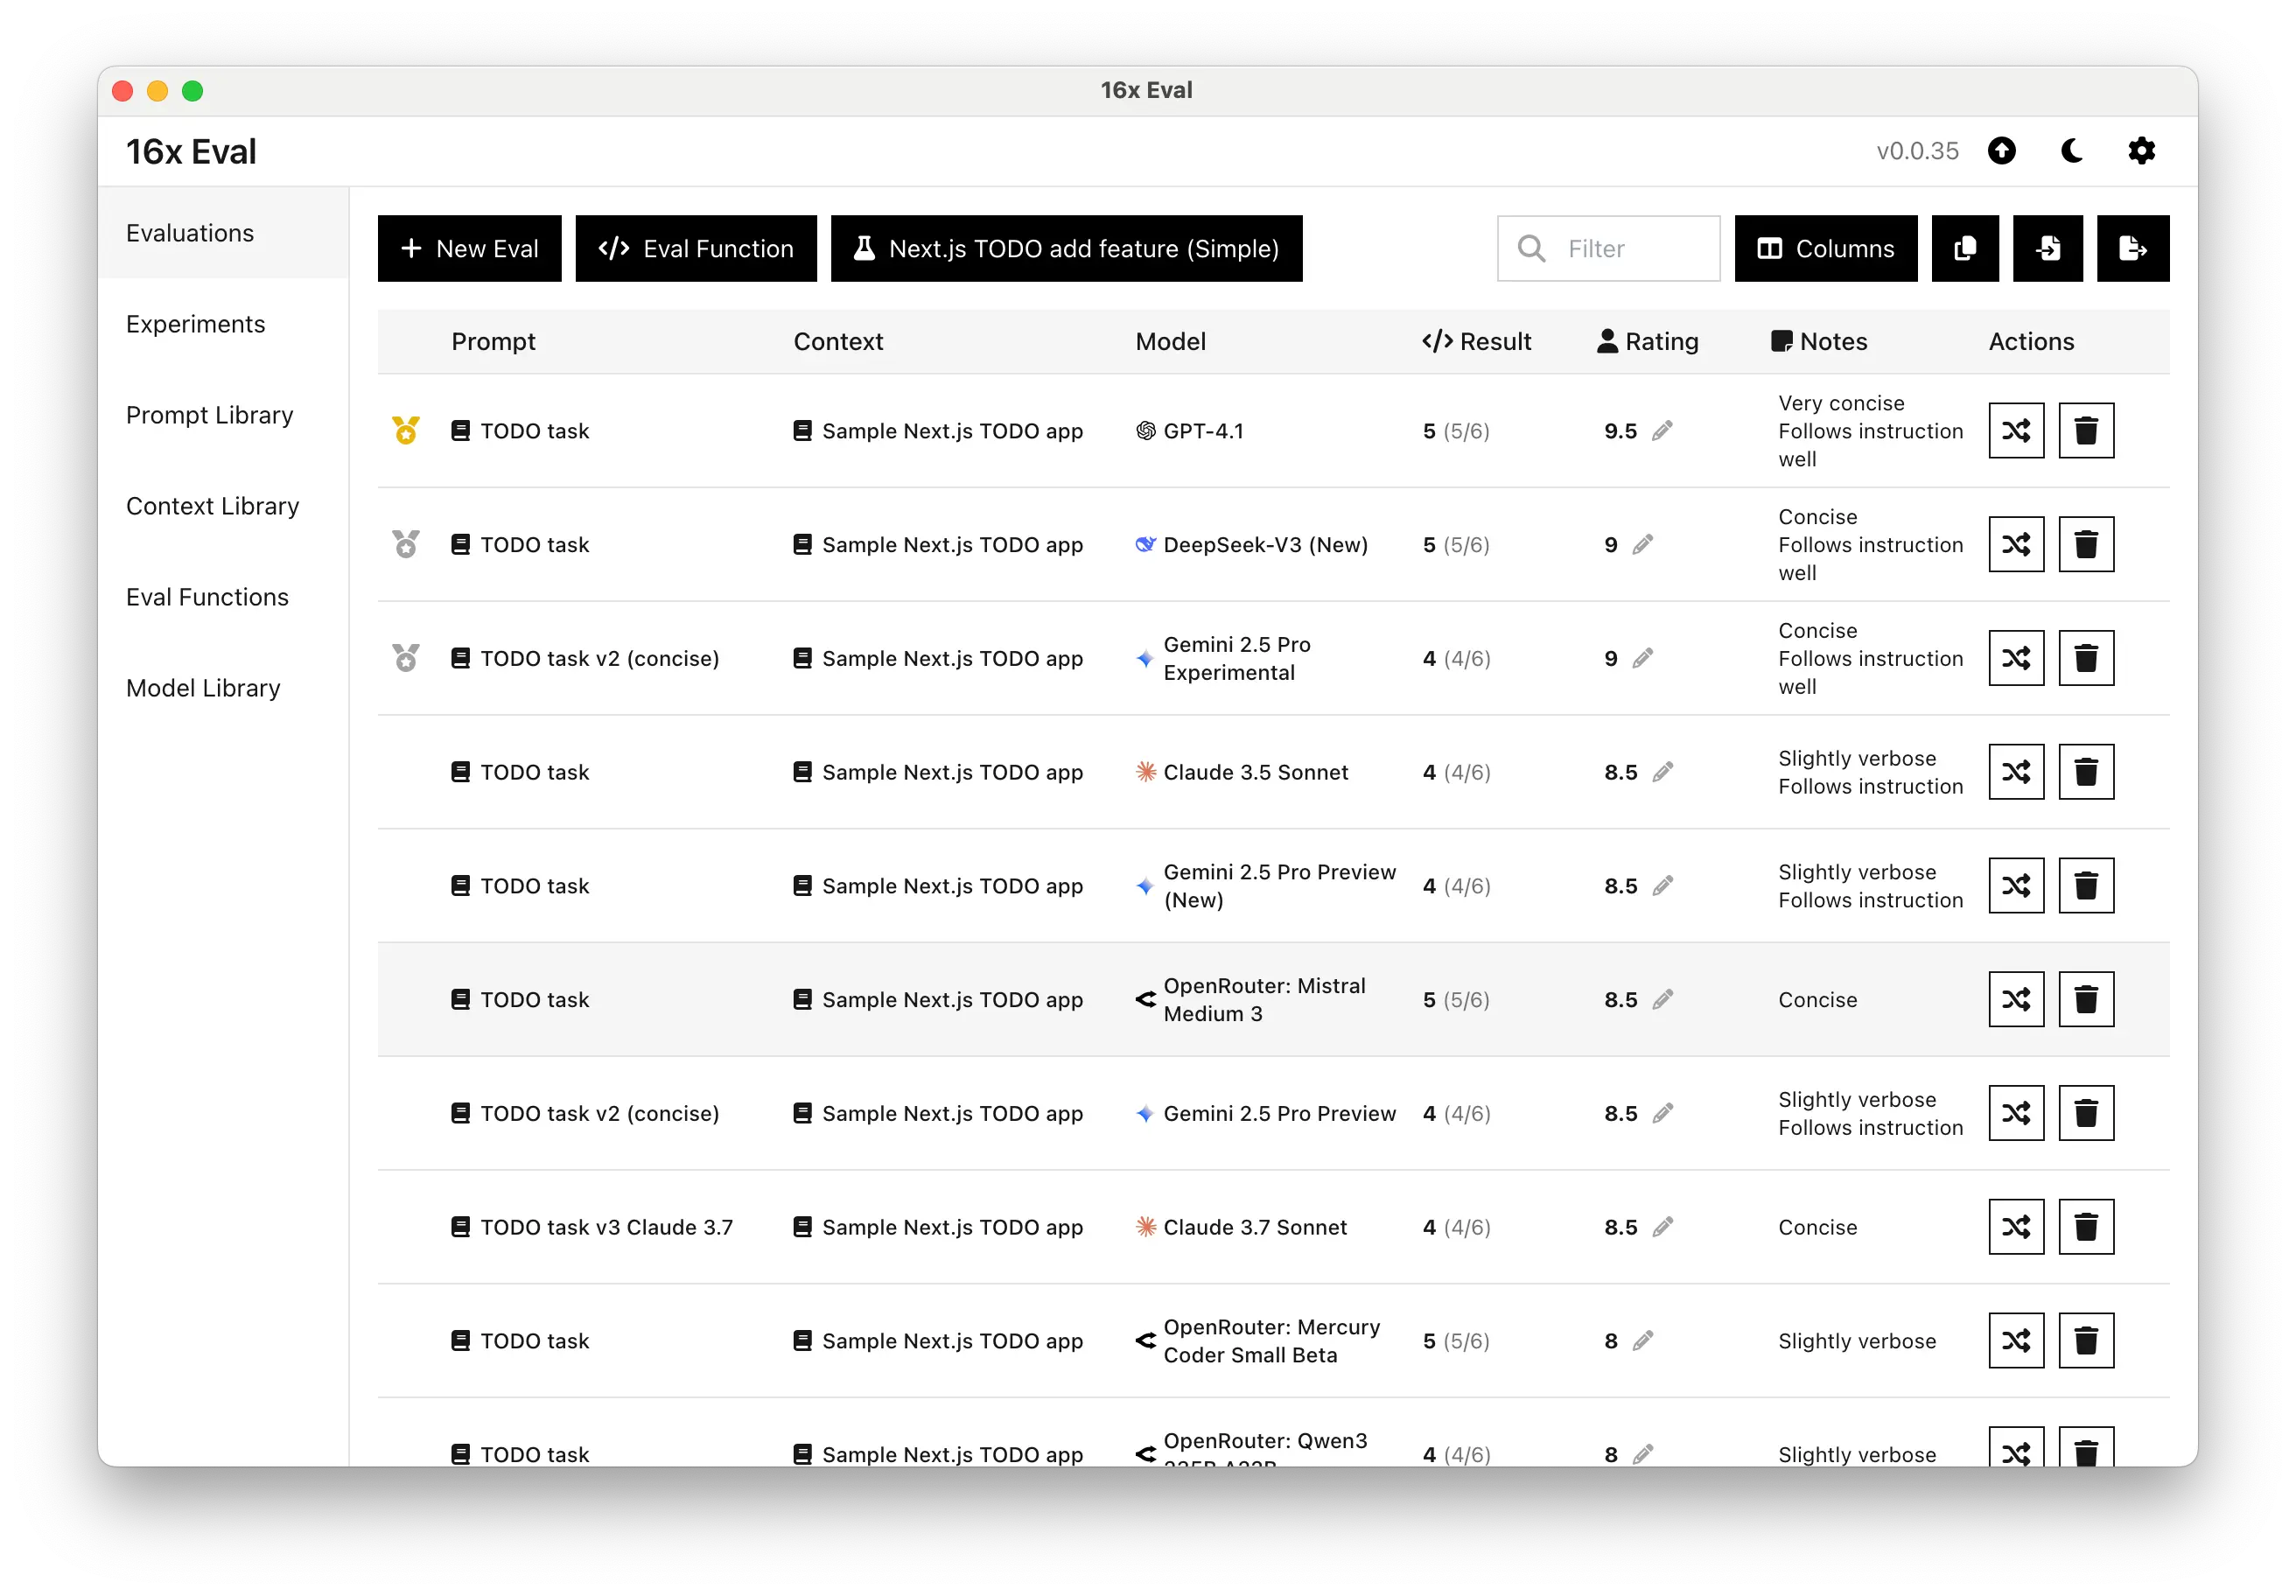The width and height of the screenshot is (2296, 1596).
Task: Click the Model column header
Action: [x=1170, y=342]
